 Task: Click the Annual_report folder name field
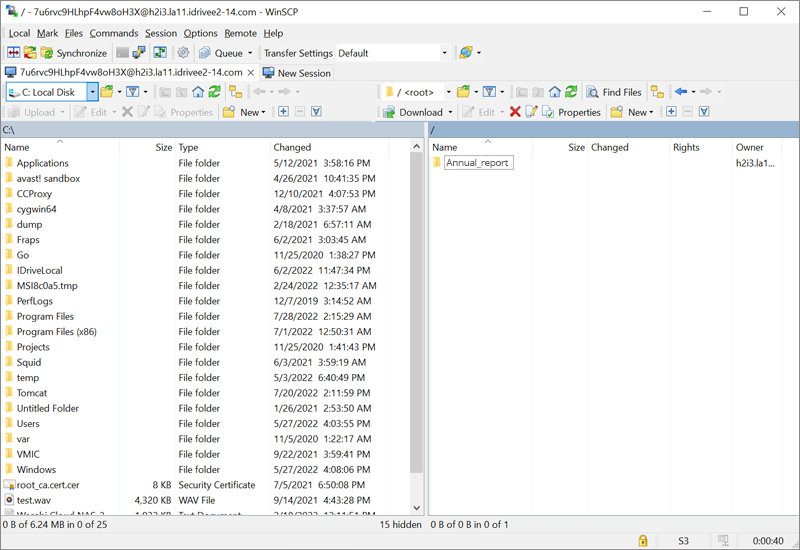tap(479, 163)
